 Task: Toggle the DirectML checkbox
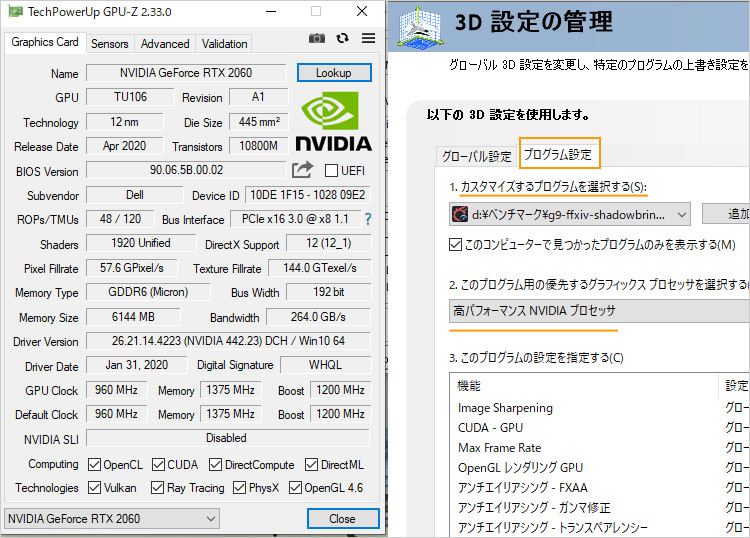(311, 464)
